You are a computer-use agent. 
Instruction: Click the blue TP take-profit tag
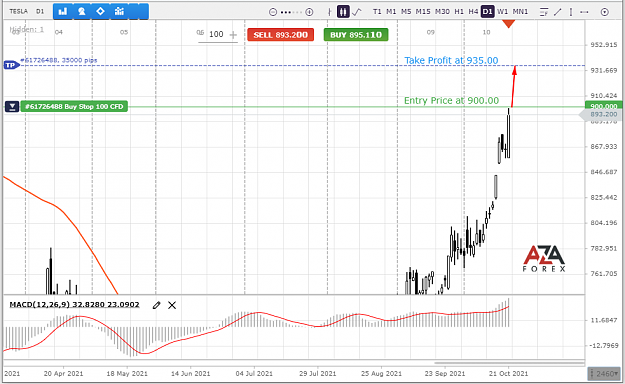11,65
